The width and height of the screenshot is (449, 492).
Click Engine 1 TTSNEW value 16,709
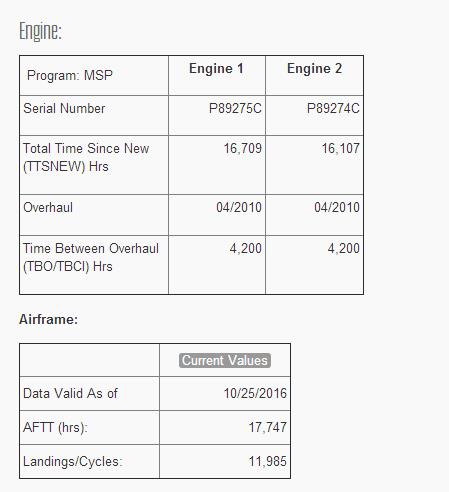[x=243, y=148]
